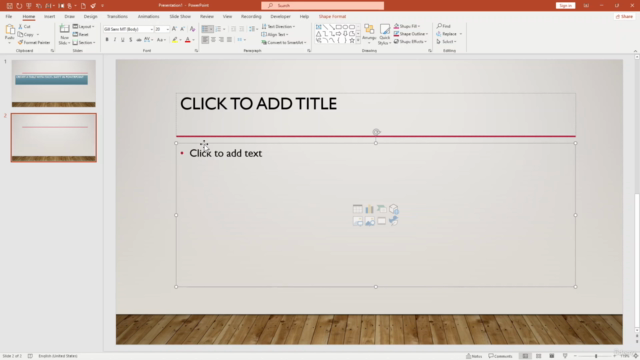Increase list indent level
The image size is (640, 360).
point(242,29)
